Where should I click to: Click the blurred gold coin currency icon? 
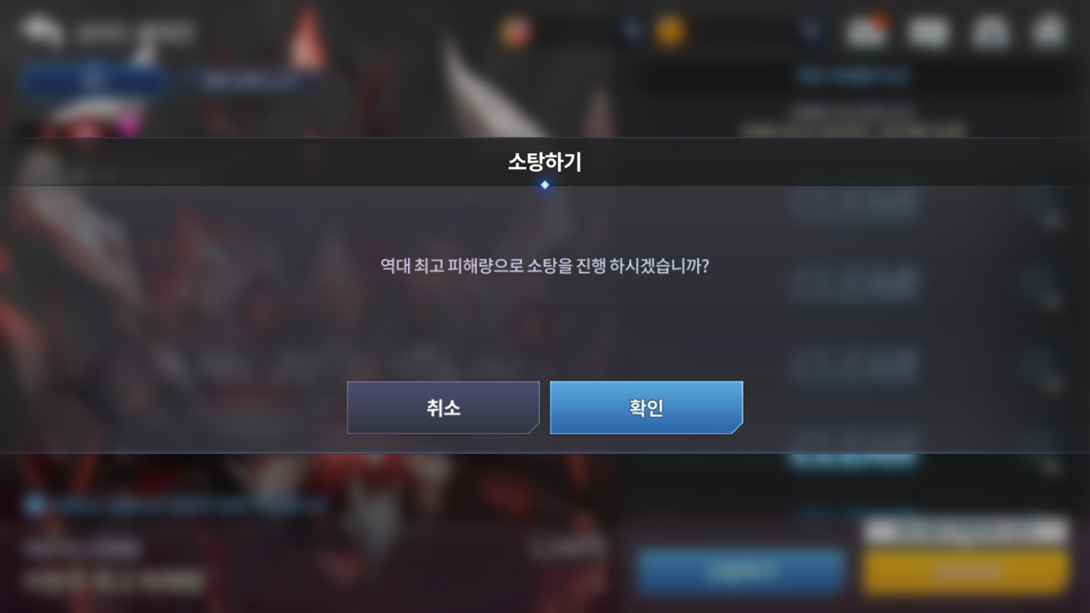click(x=670, y=31)
